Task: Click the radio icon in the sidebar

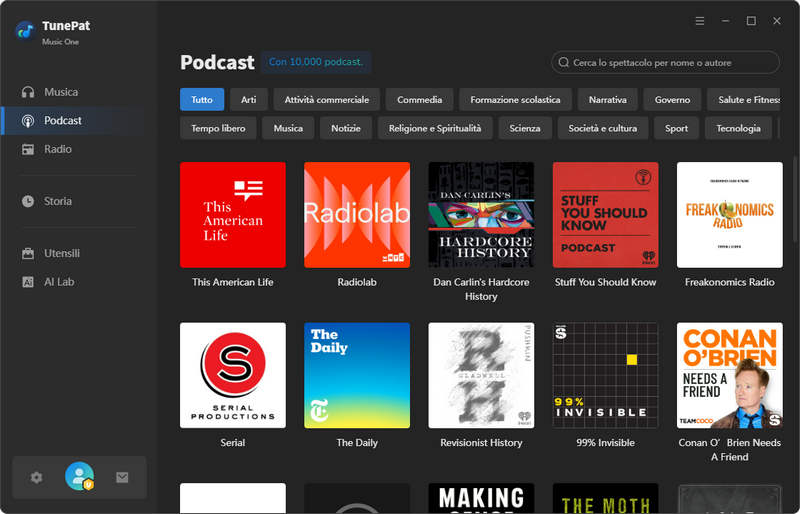Action: pos(28,149)
